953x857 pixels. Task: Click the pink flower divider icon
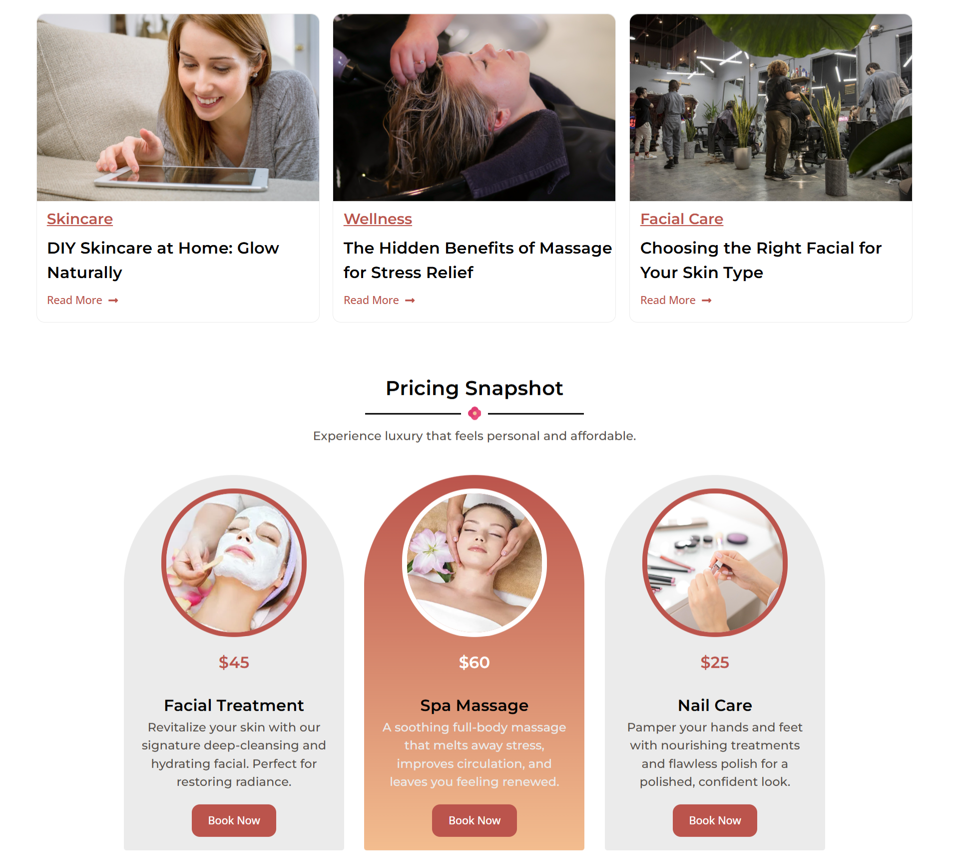(475, 413)
